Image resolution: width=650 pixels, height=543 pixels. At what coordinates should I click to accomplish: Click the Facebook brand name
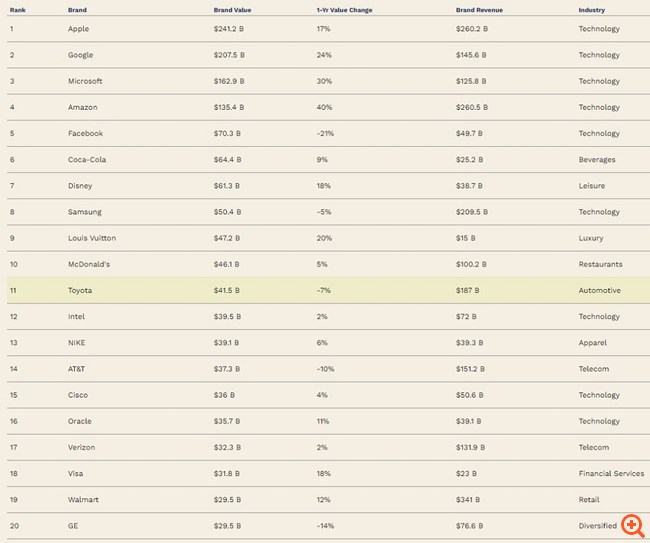click(85, 133)
